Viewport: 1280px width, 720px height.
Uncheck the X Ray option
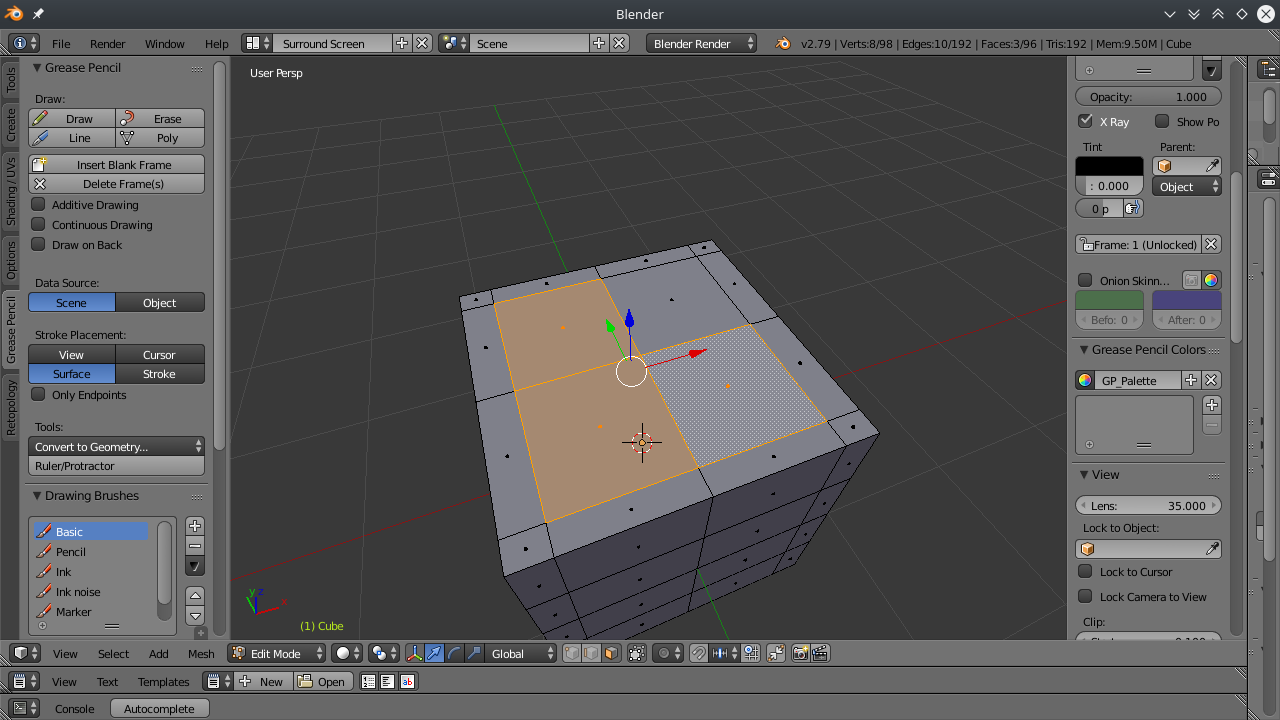(1085, 121)
